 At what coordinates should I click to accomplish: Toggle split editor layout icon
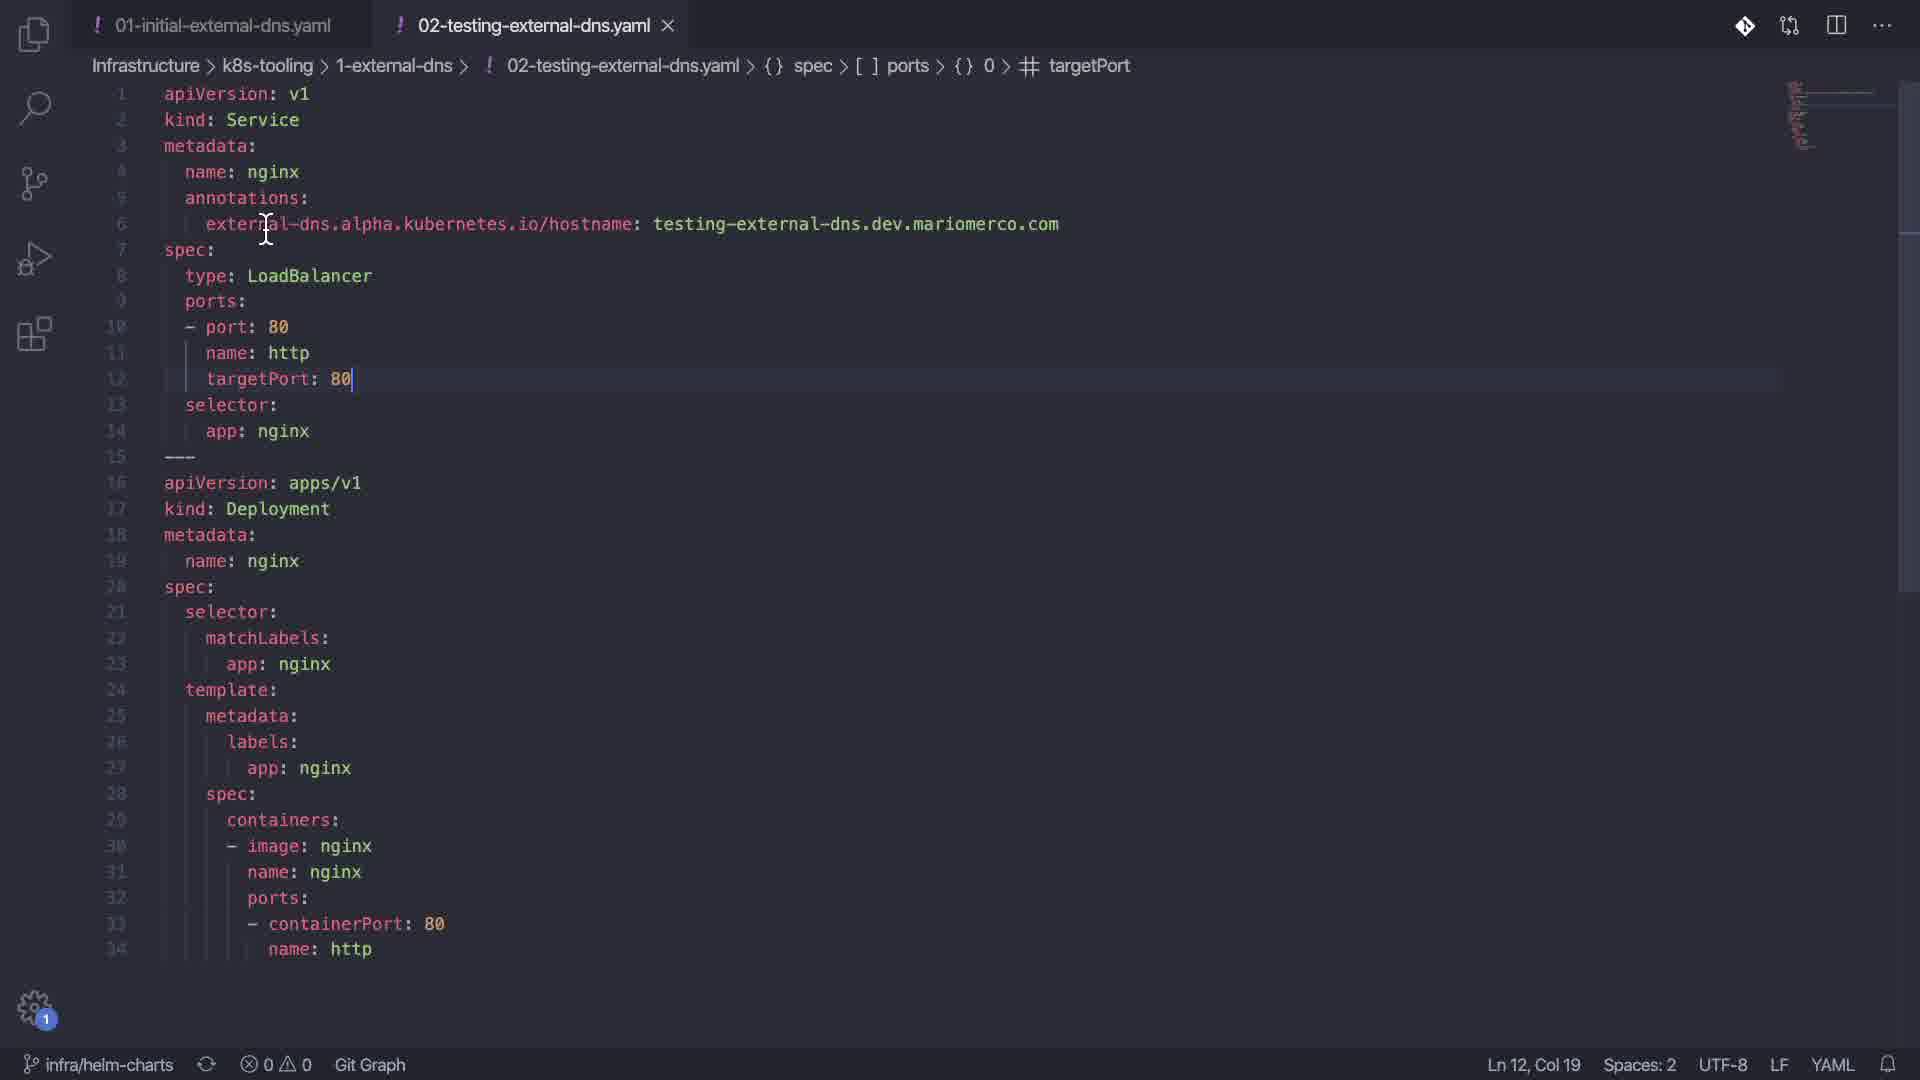(x=1836, y=26)
